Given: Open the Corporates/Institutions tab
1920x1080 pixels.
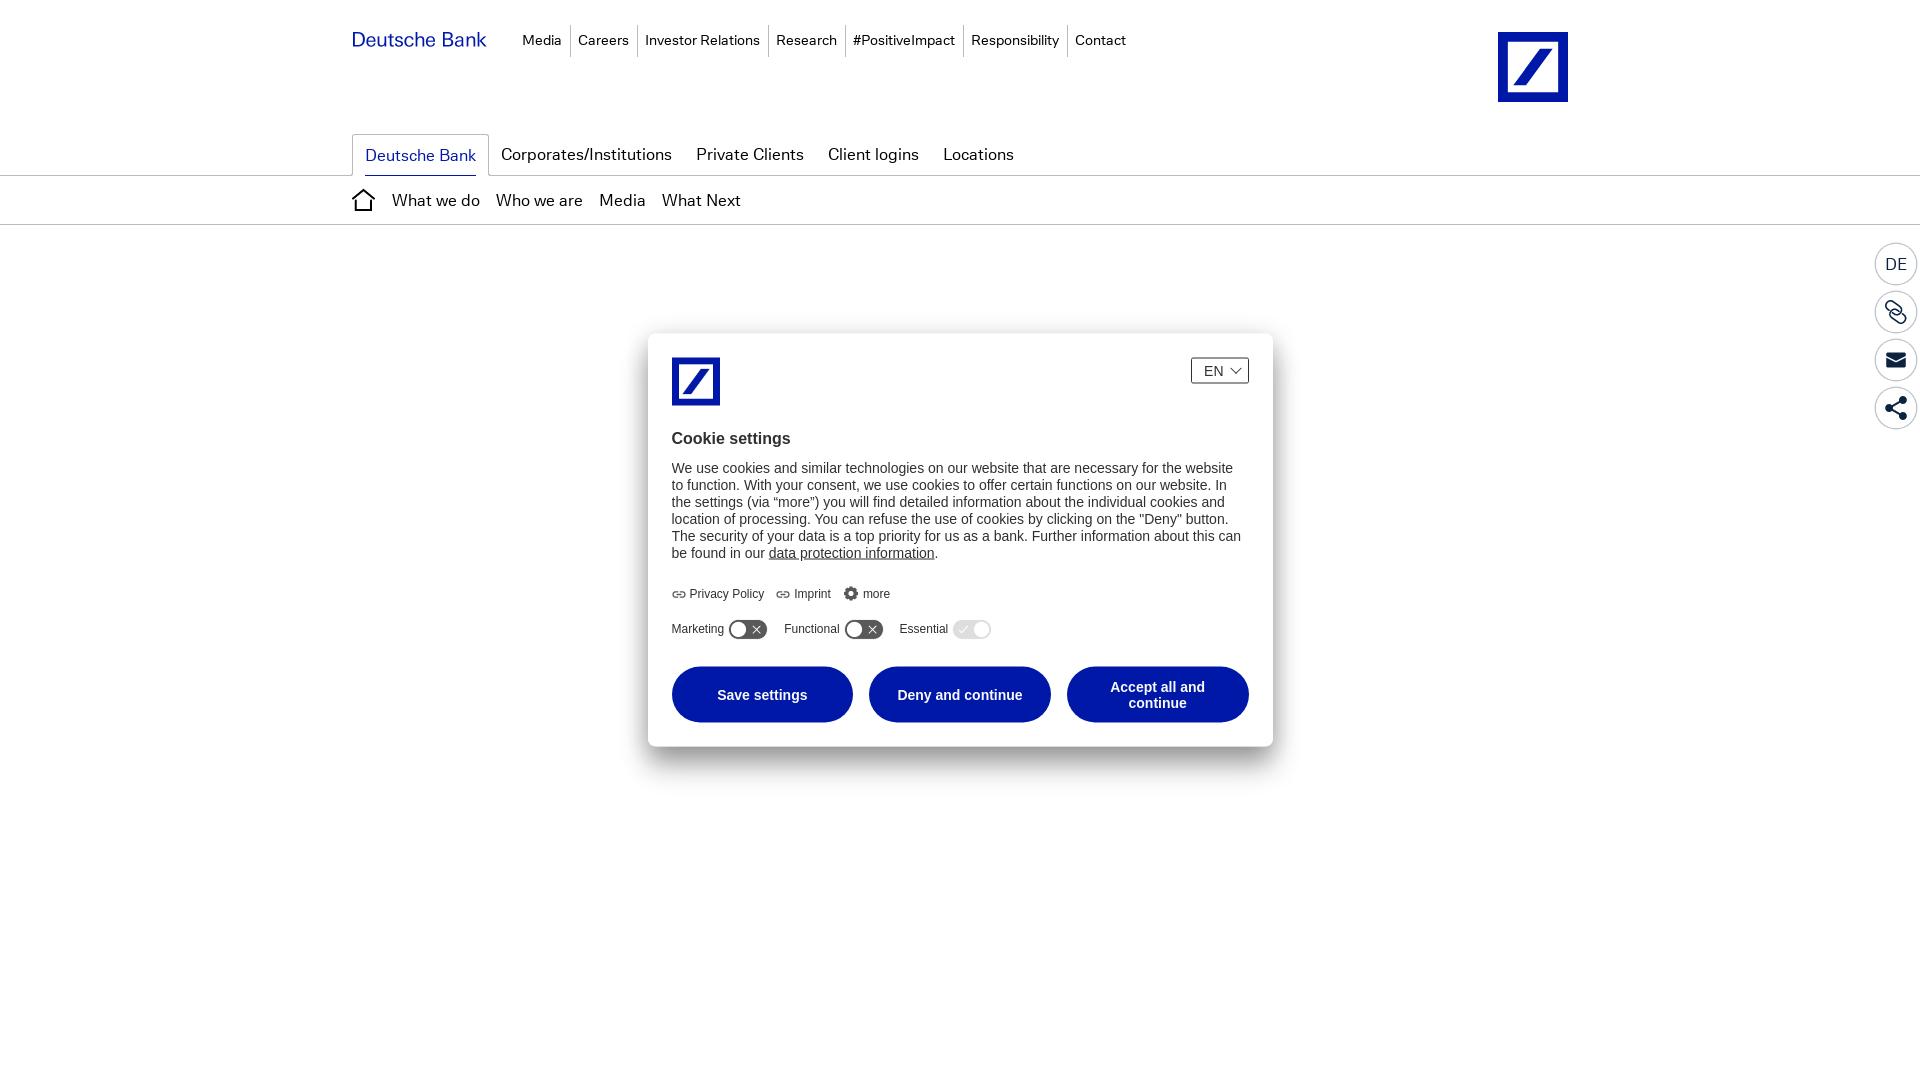Looking at the screenshot, I should [x=586, y=154].
